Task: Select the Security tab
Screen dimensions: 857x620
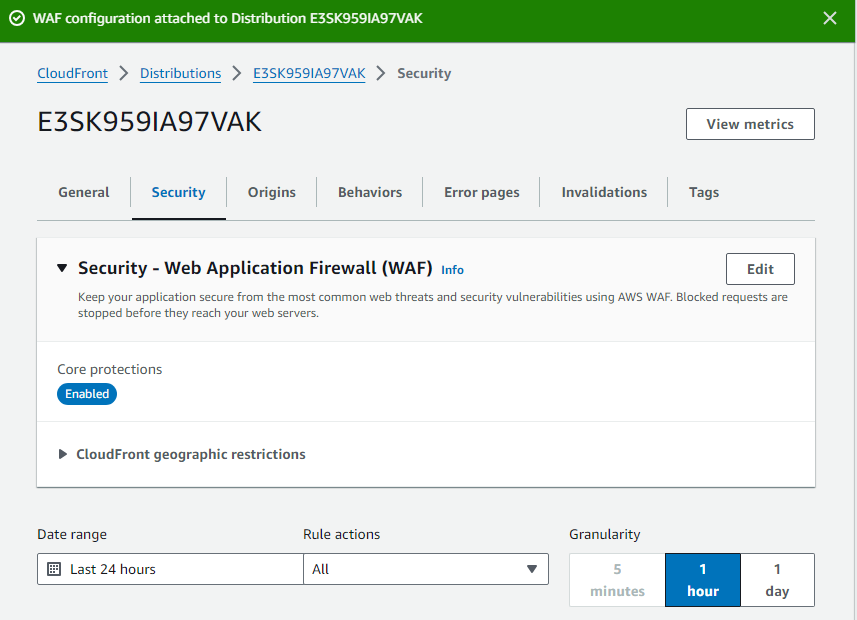Action: pos(178,192)
